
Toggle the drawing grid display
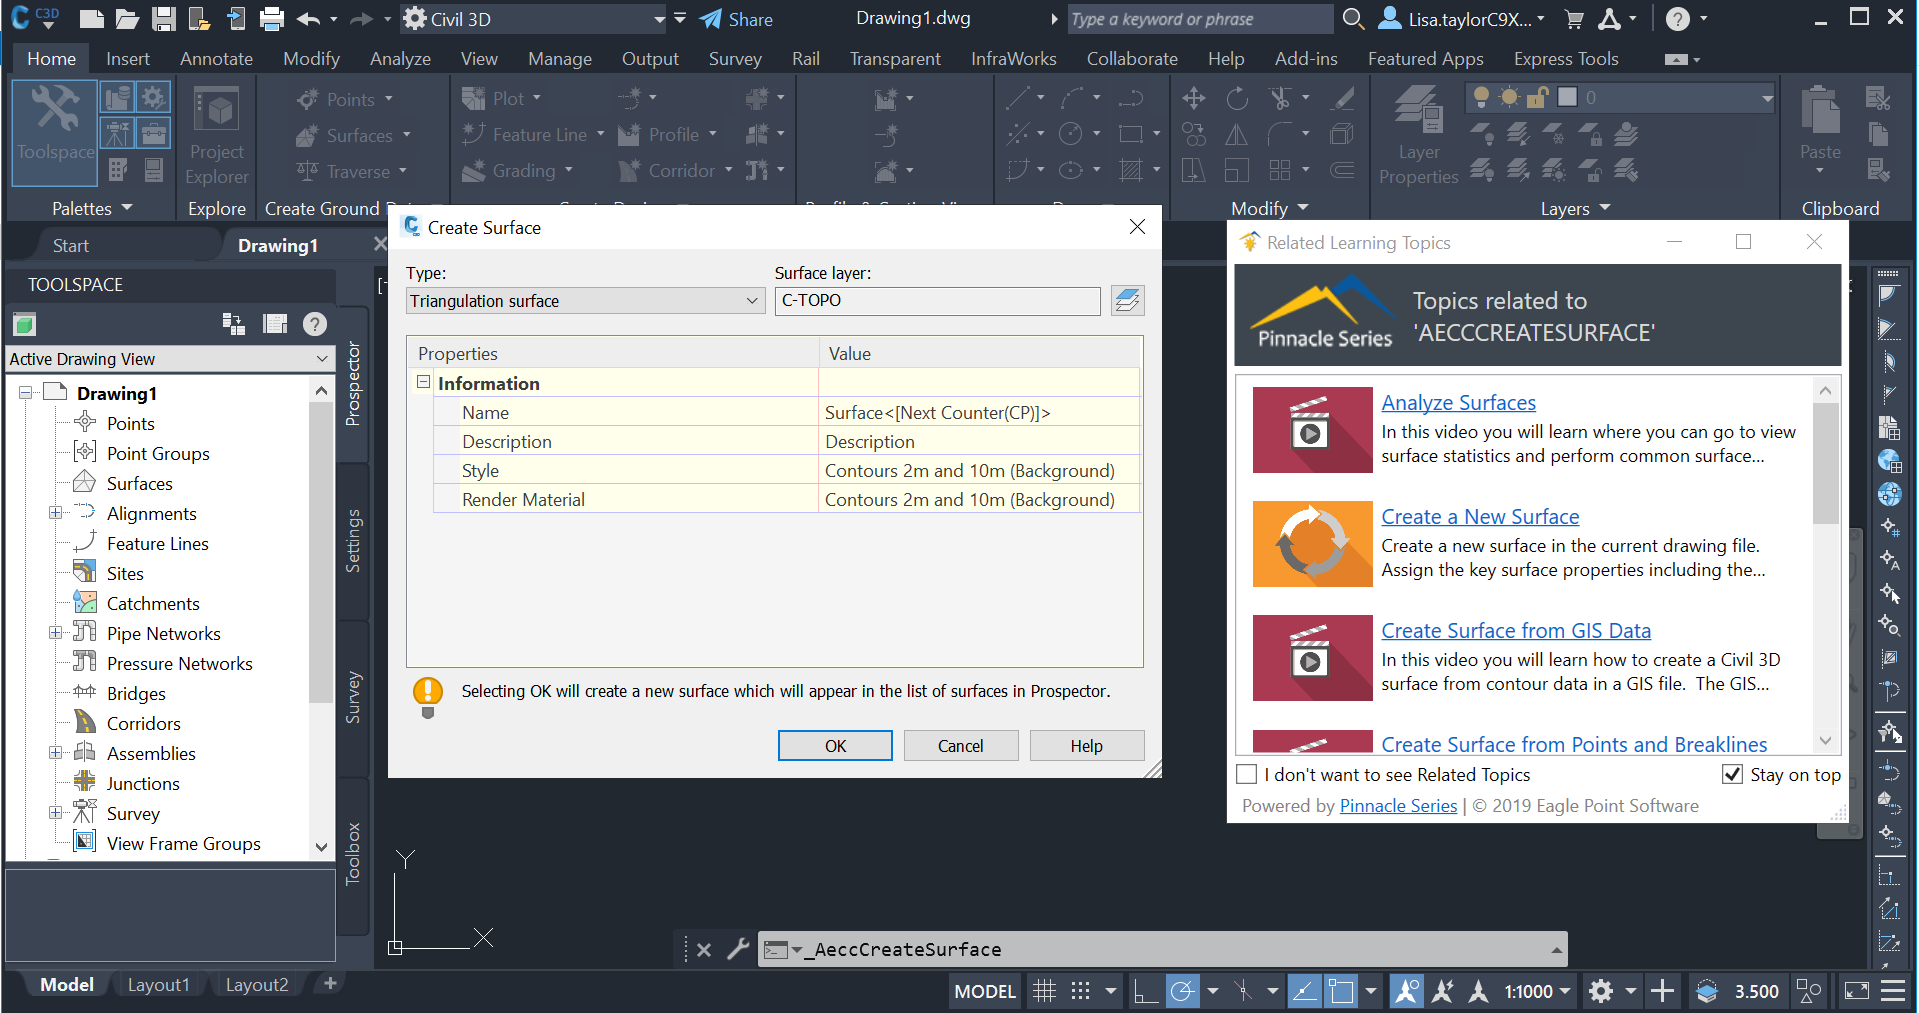(x=1044, y=991)
